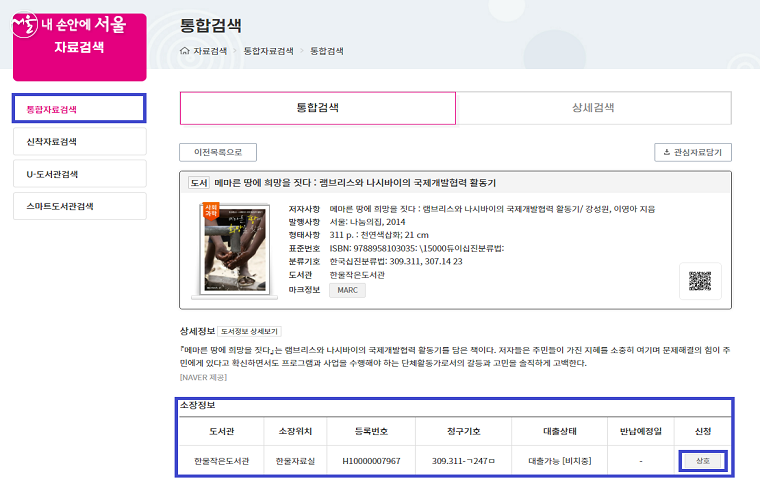Open U-도서관검색 in the sidebar

[x=79, y=174]
